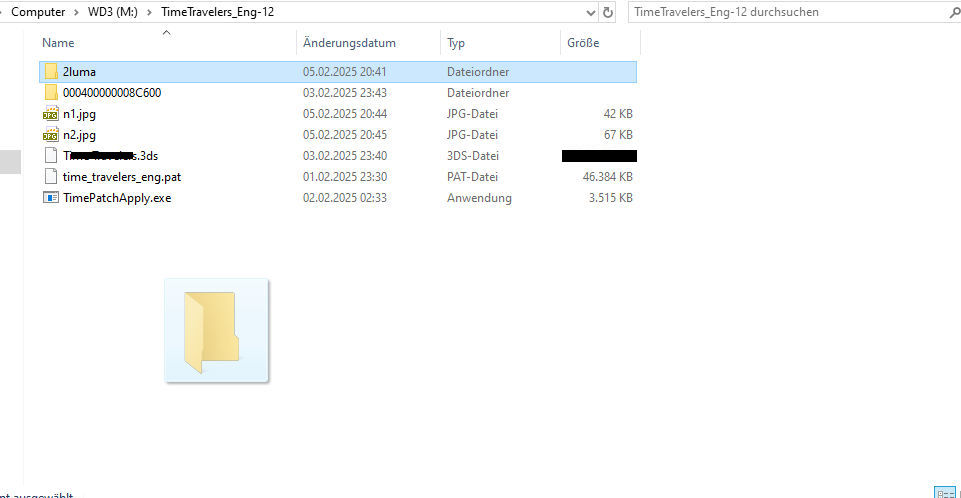Viewport: 961px width, 498px height.
Task: Click TimeTravelers_Eng-12 breadcrumb segment
Action: tap(218, 12)
